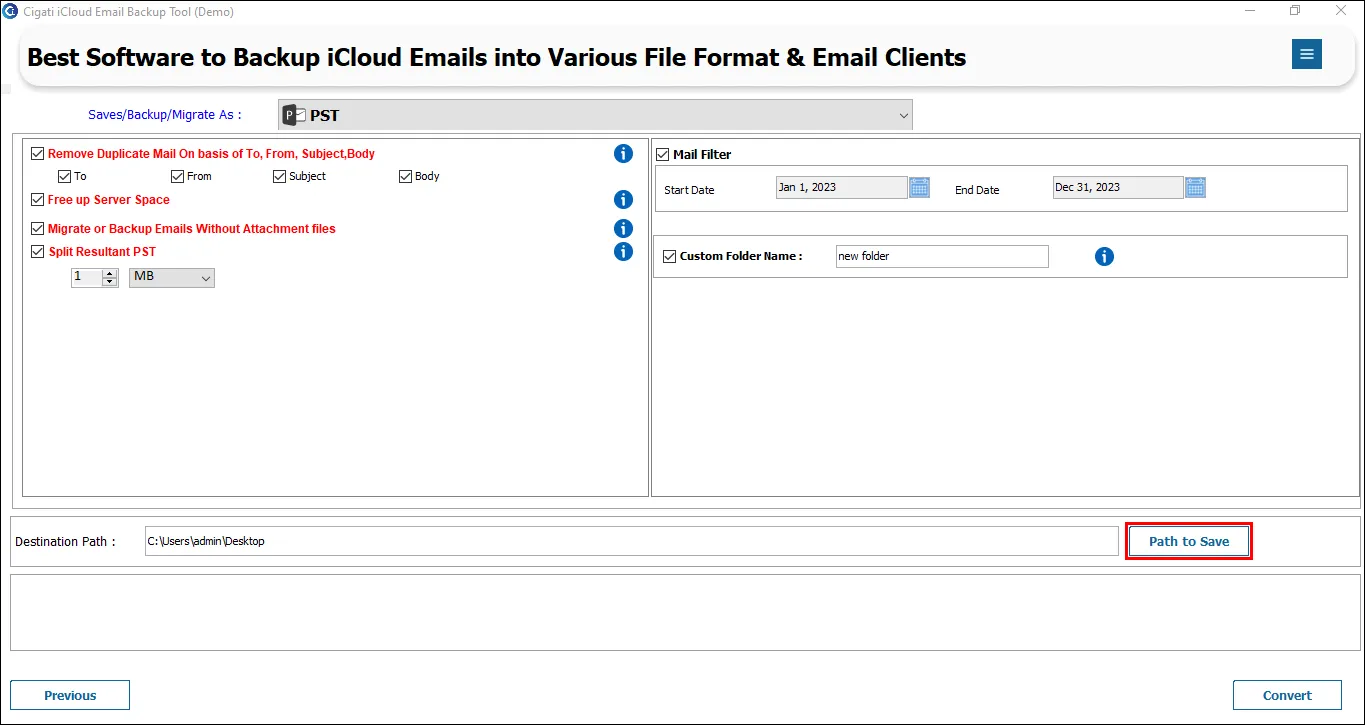Toggle Migrate or Backup Emails Without Attachment files
Image resolution: width=1365 pixels, height=725 pixels.
(38, 229)
